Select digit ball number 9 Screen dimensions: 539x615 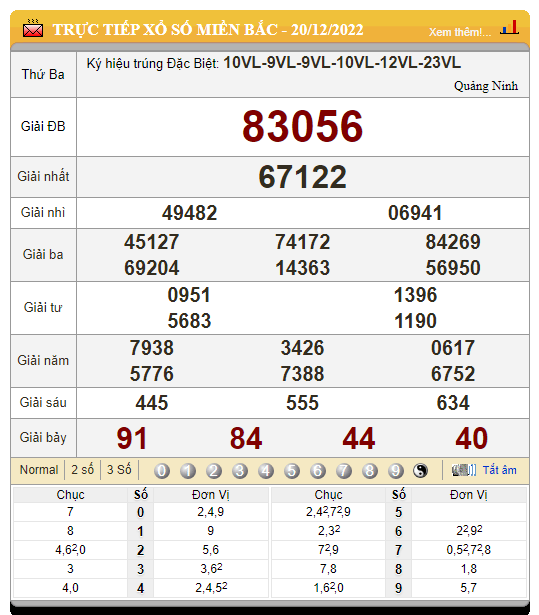point(395,471)
